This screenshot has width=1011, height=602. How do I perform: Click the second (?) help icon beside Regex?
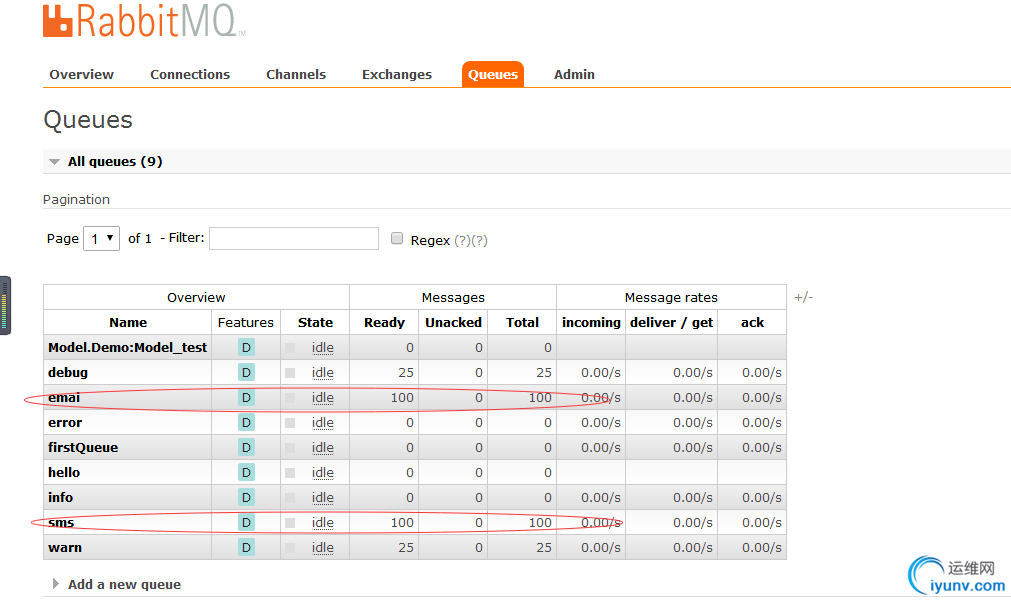pos(479,240)
